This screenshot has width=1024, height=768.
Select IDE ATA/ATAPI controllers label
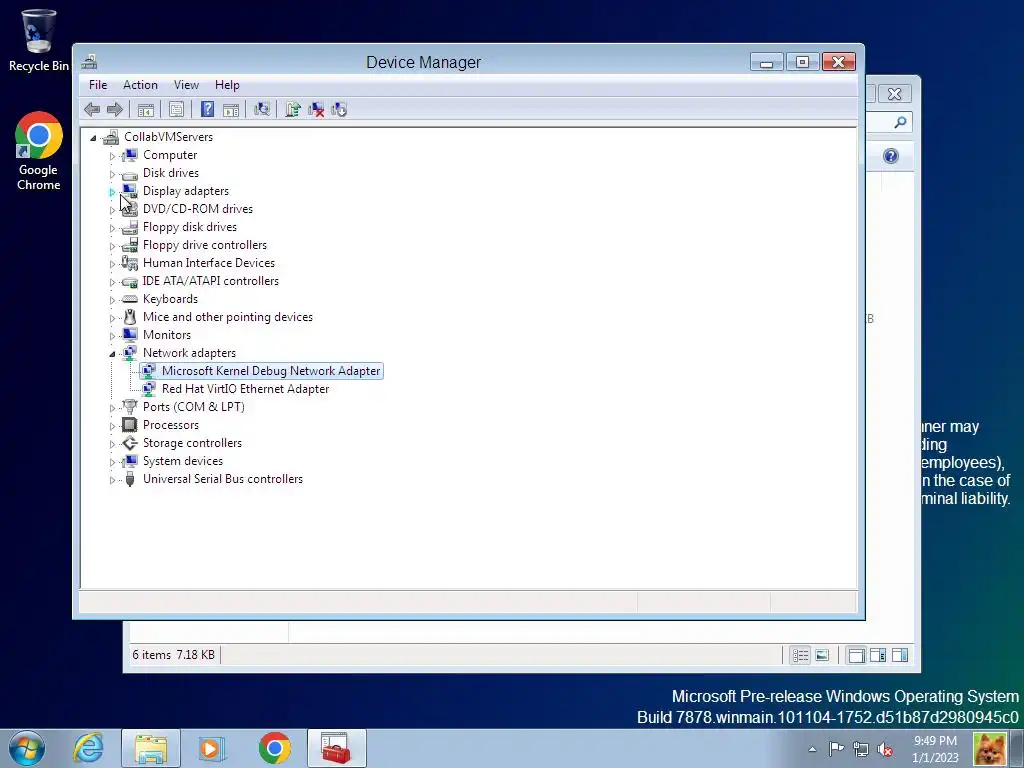click(x=210, y=281)
